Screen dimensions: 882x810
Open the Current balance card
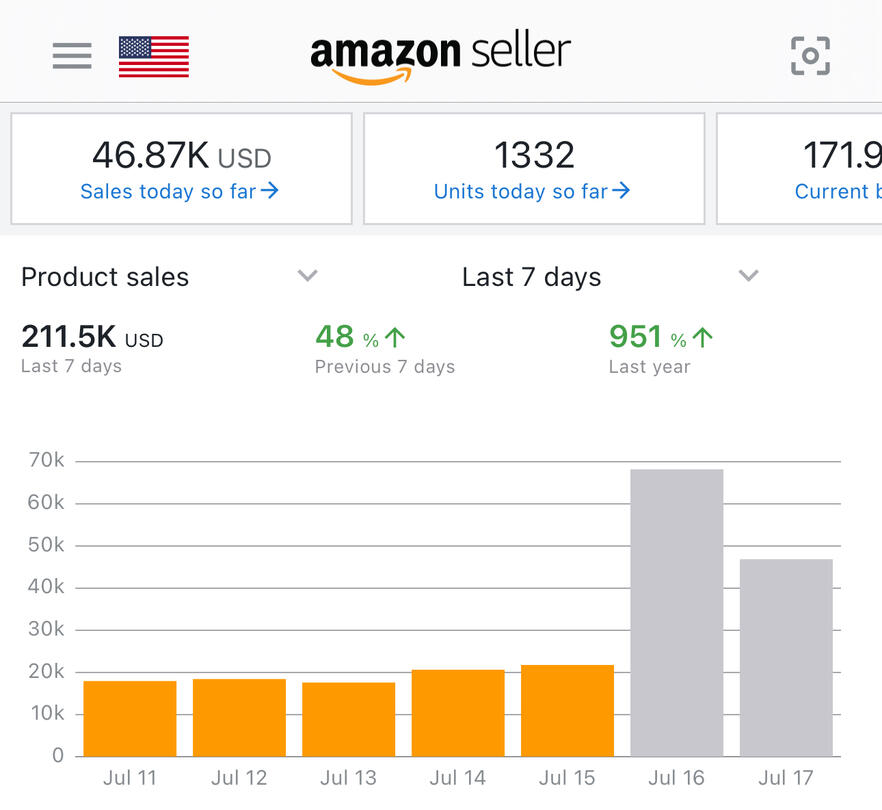[800, 169]
